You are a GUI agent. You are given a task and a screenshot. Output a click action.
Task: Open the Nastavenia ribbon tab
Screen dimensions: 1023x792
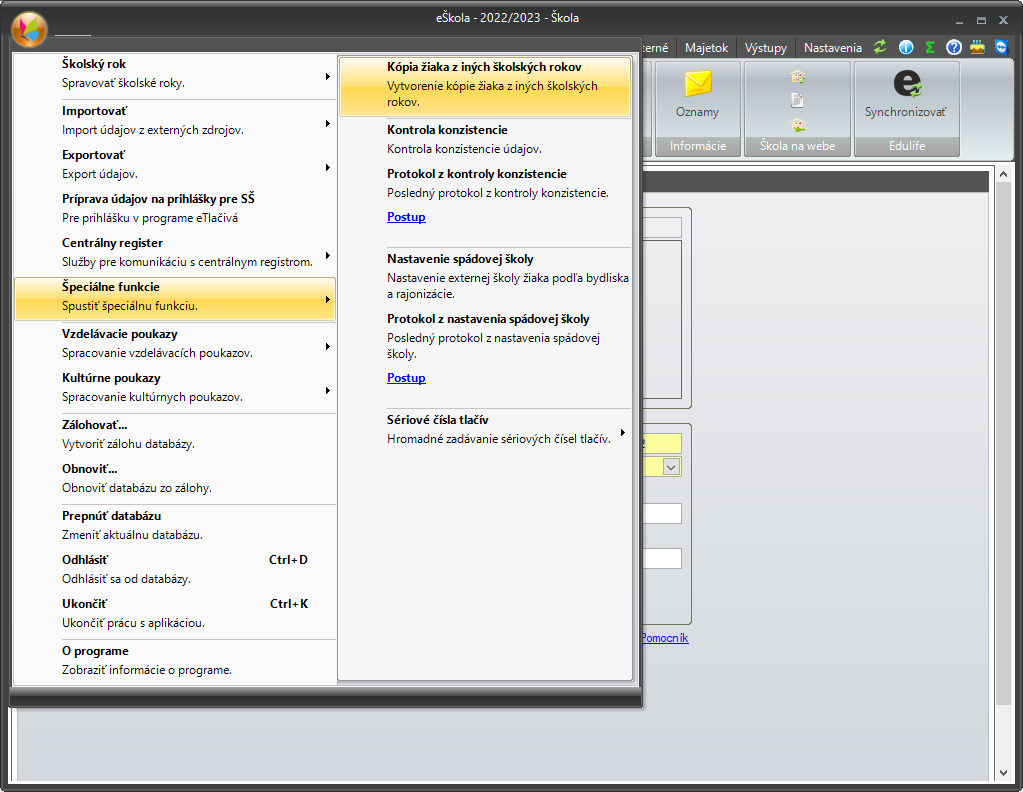pos(832,48)
